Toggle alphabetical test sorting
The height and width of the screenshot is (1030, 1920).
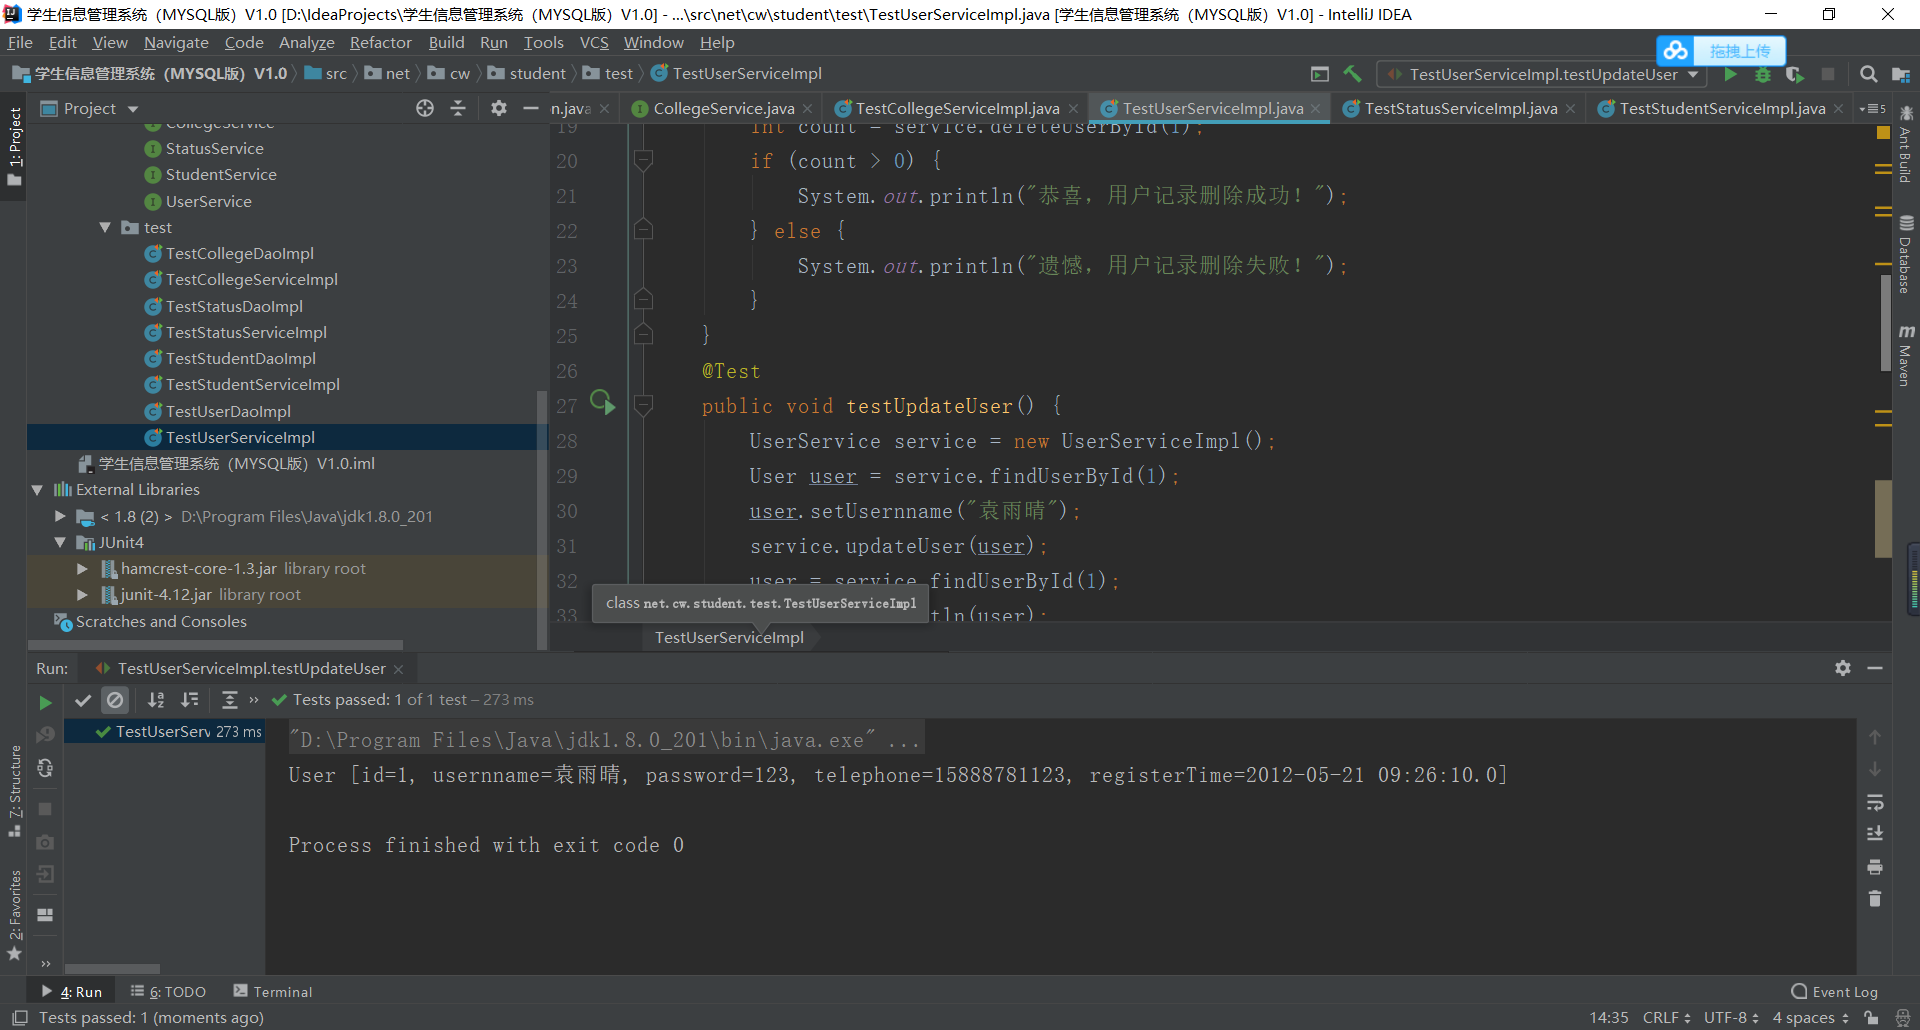click(x=156, y=700)
